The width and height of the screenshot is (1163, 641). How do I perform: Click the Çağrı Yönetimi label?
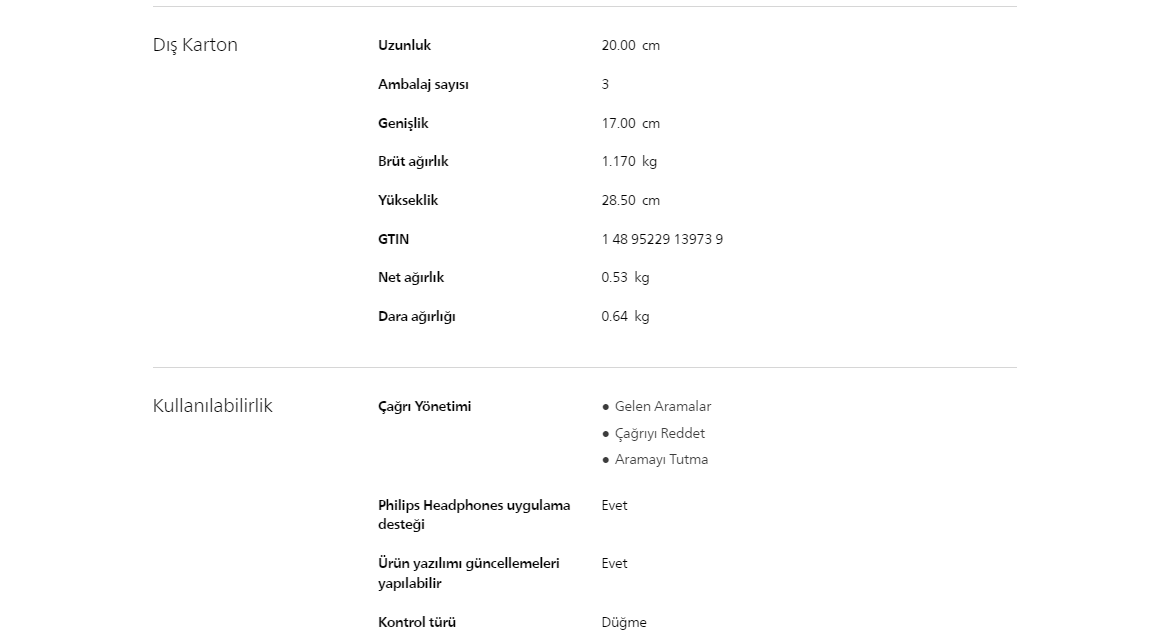point(424,406)
